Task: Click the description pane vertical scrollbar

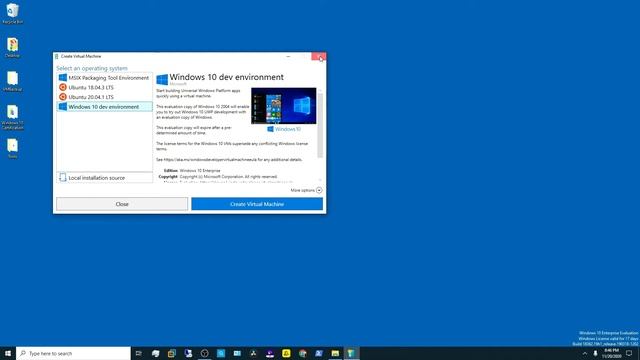Action: [x=320, y=125]
